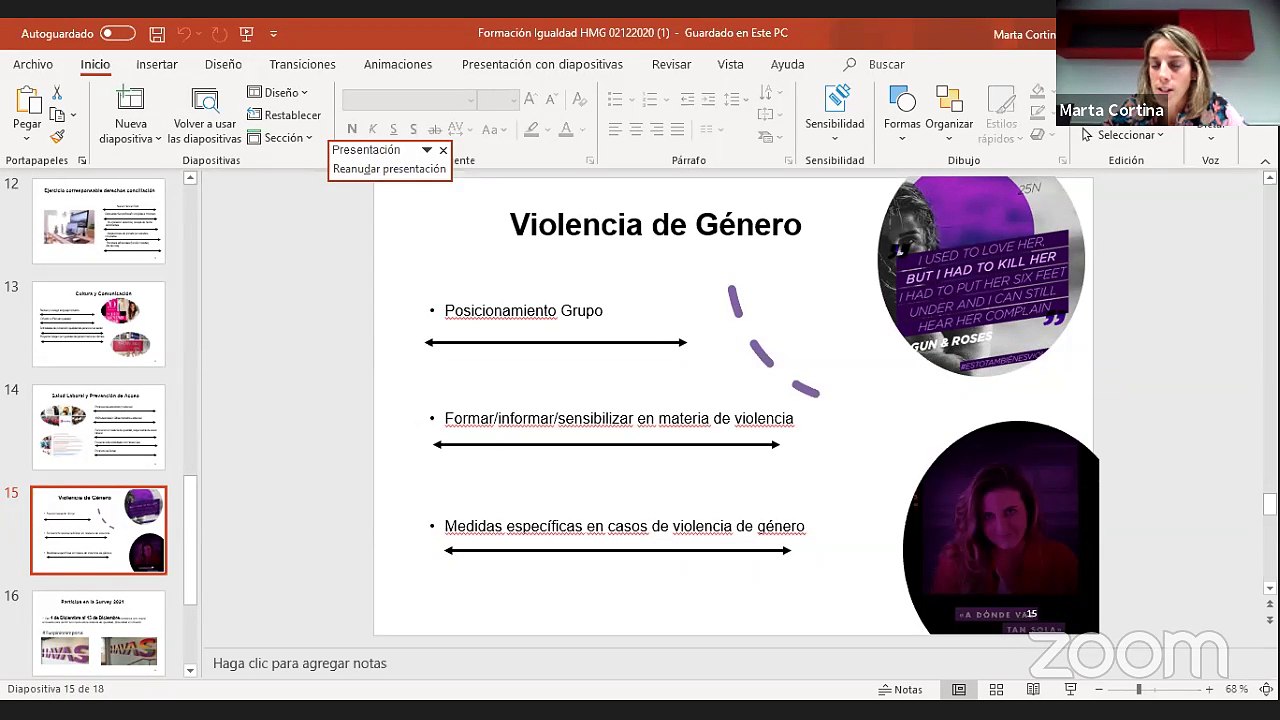Start presentation from beginning via quick access icon
Screen dimensions: 1280x720
click(246, 34)
